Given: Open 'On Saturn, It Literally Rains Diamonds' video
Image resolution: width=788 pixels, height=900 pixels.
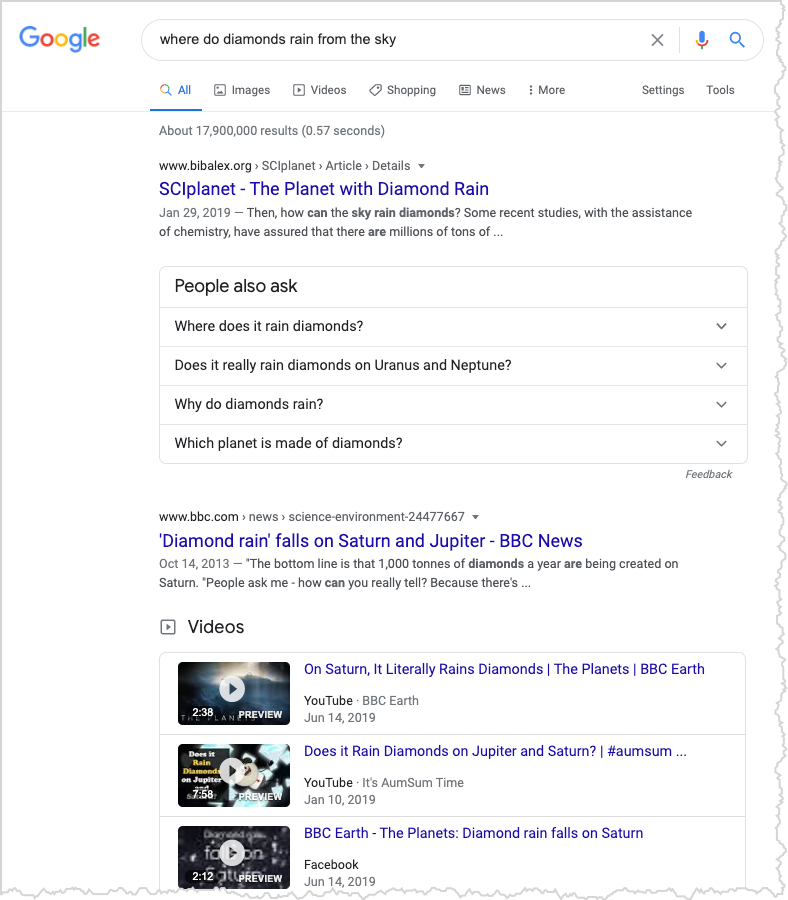Looking at the screenshot, I should [x=504, y=669].
